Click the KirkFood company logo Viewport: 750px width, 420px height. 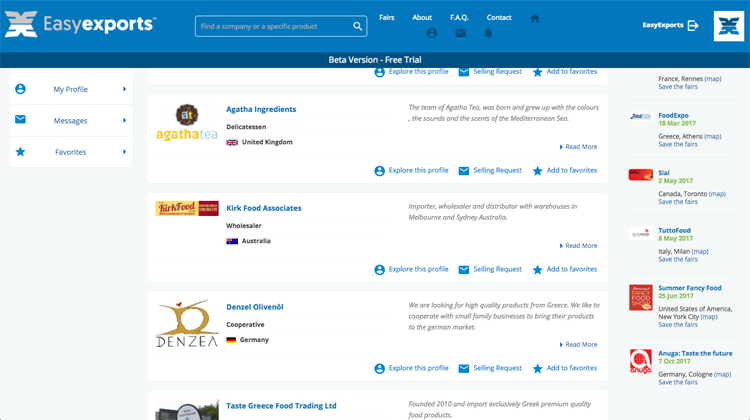[x=187, y=209]
